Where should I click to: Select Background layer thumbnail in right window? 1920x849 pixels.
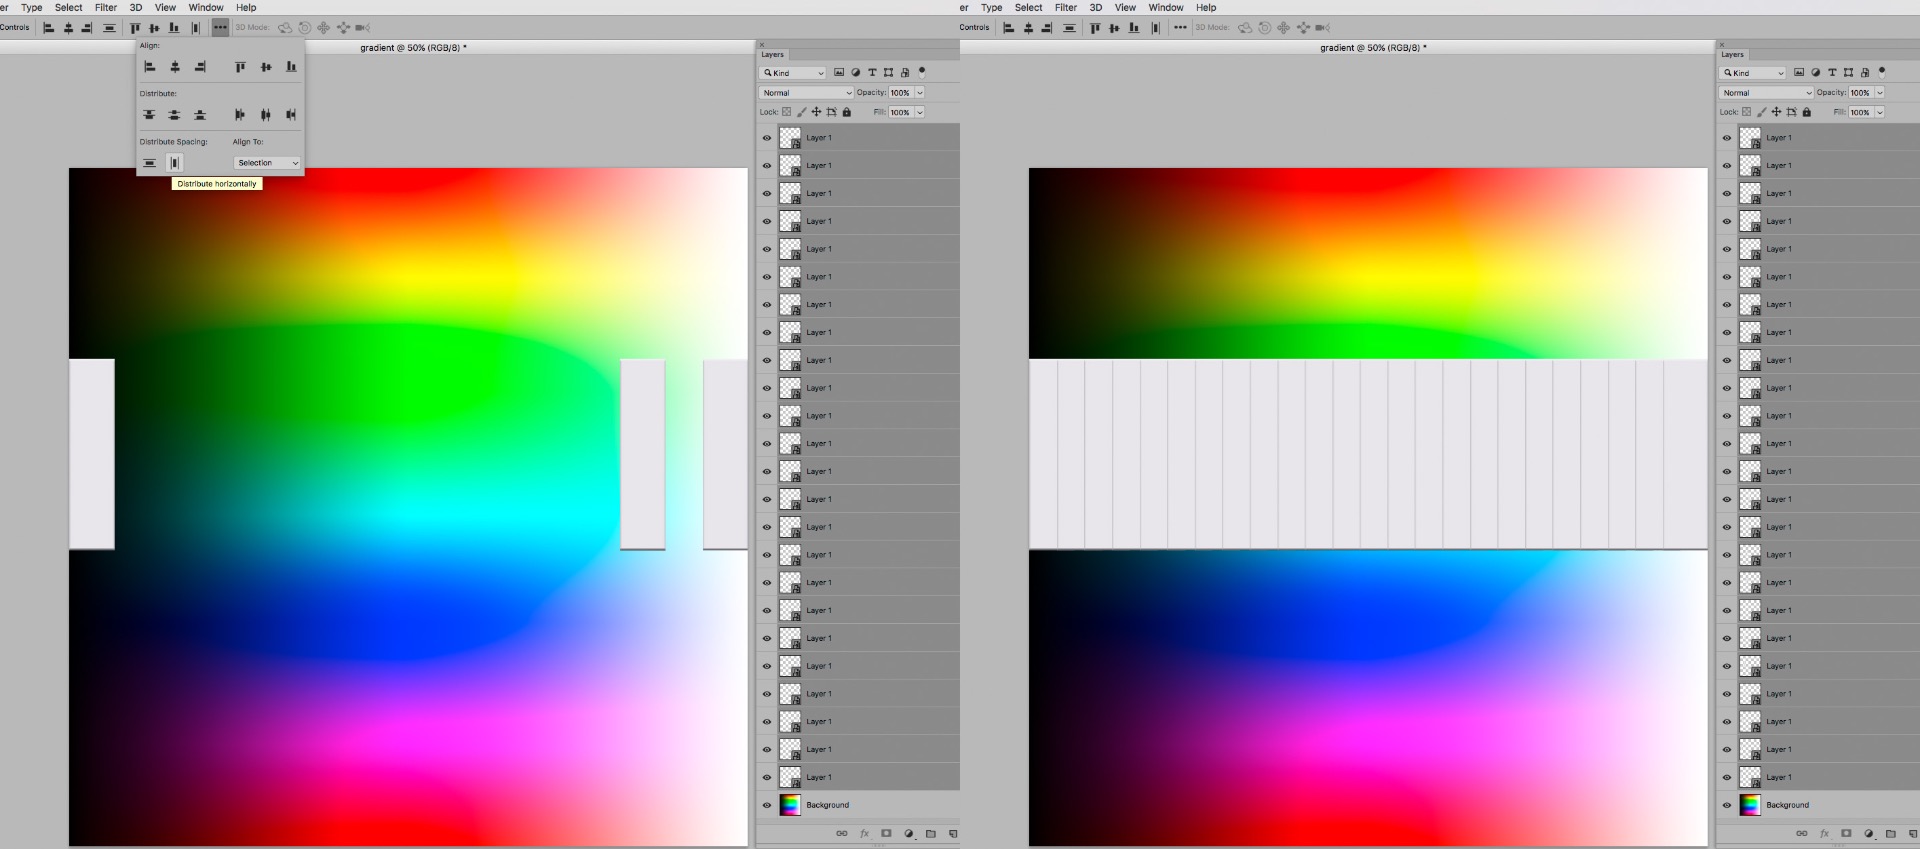[x=1750, y=805]
